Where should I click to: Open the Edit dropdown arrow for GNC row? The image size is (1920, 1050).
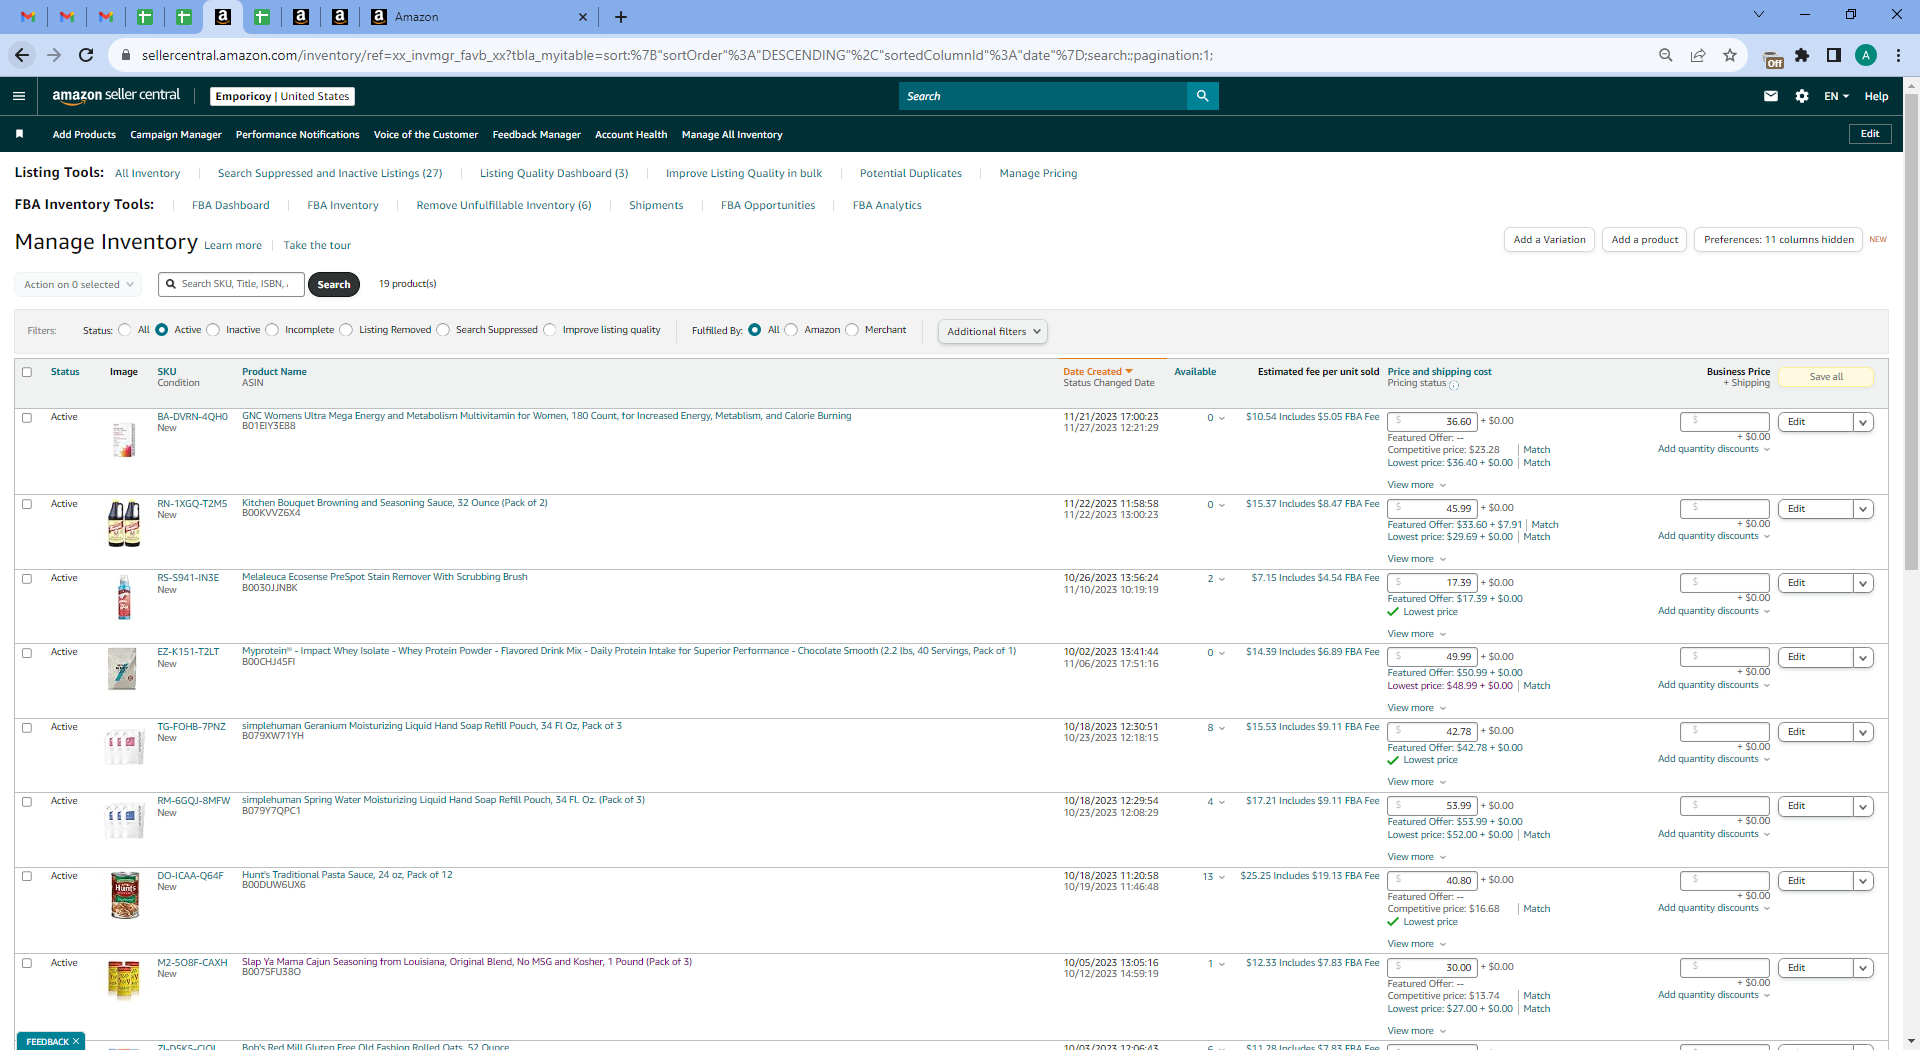pyautogui.click(x=1863, y=423)
